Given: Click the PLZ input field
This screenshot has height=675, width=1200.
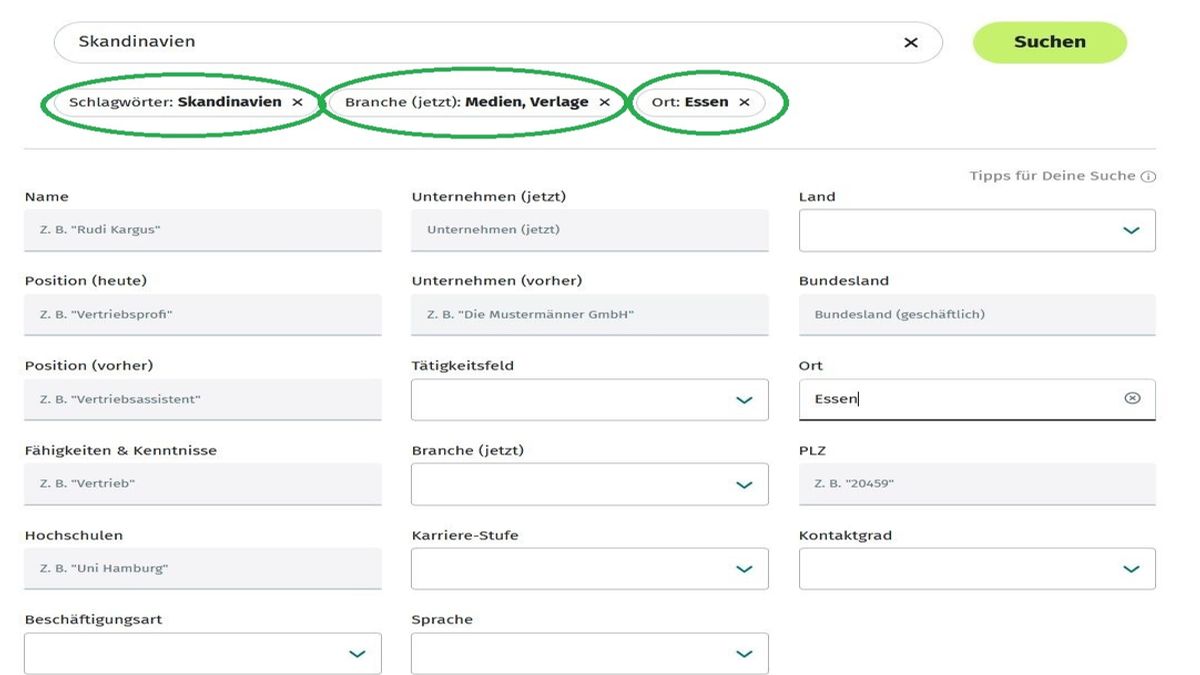Looking at the screenshot, I should [x=977, y=484].
